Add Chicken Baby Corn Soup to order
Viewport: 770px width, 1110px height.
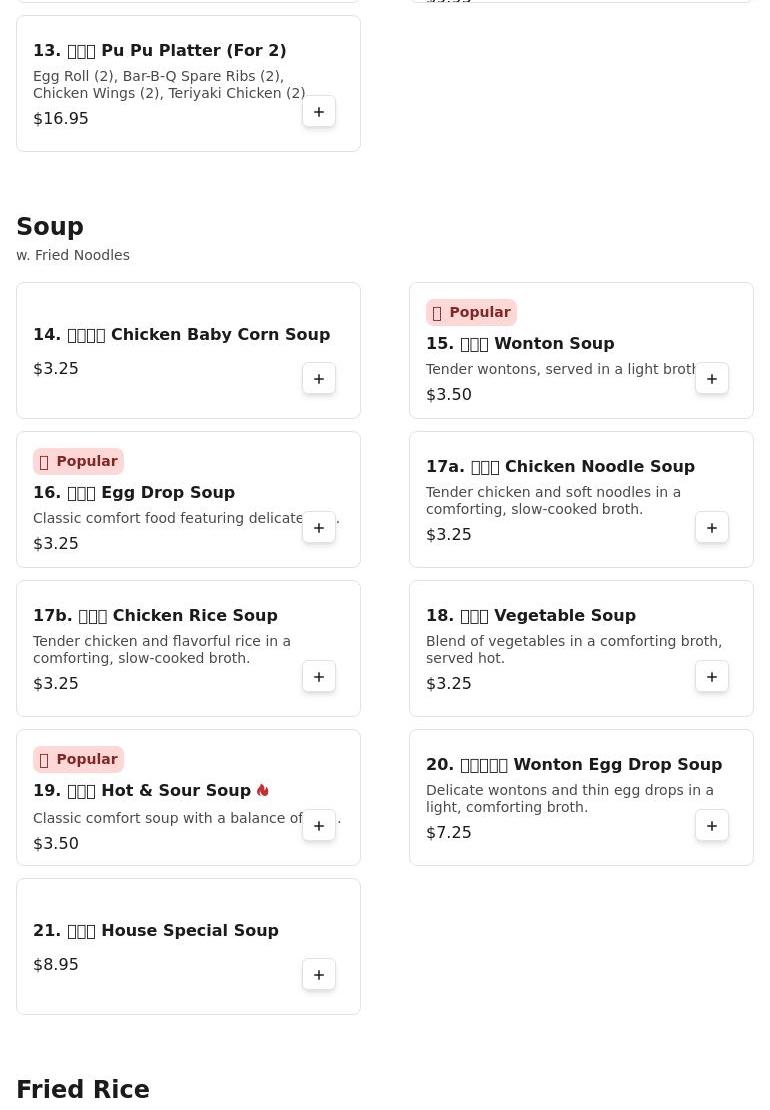point(319,379)
